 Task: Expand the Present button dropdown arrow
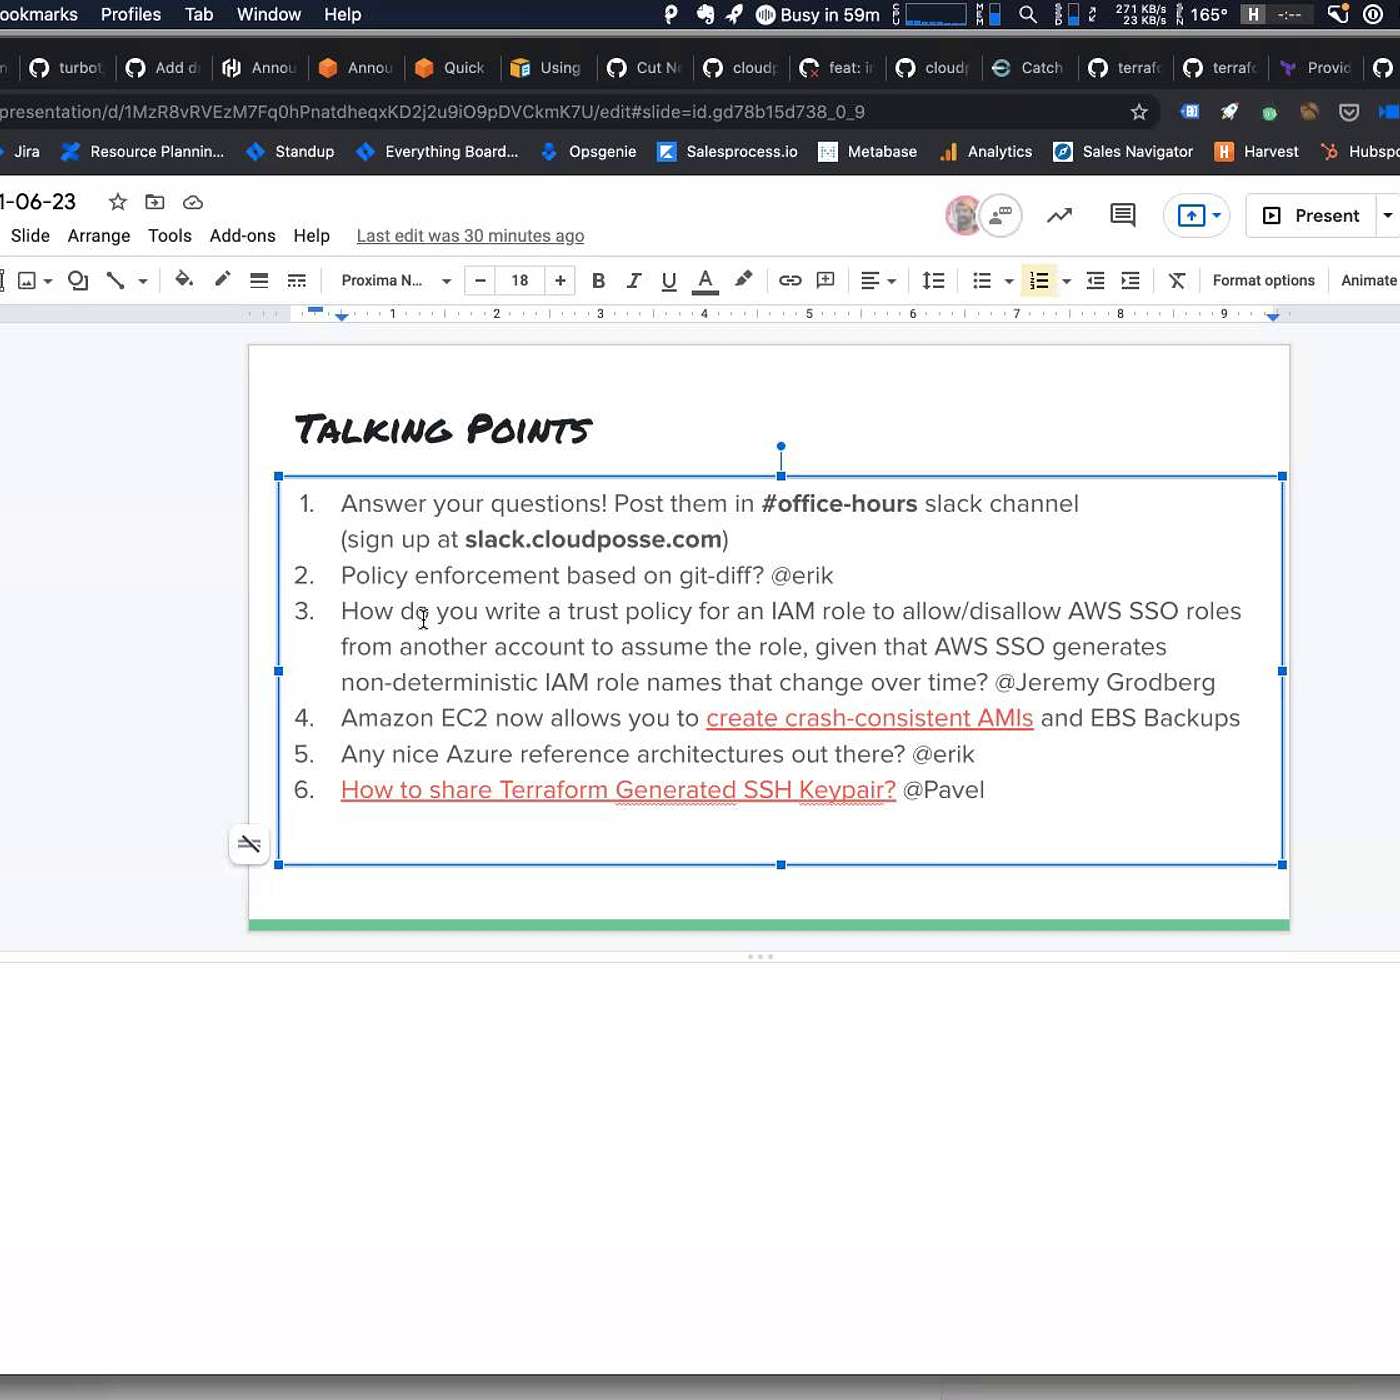(1387, 215)
